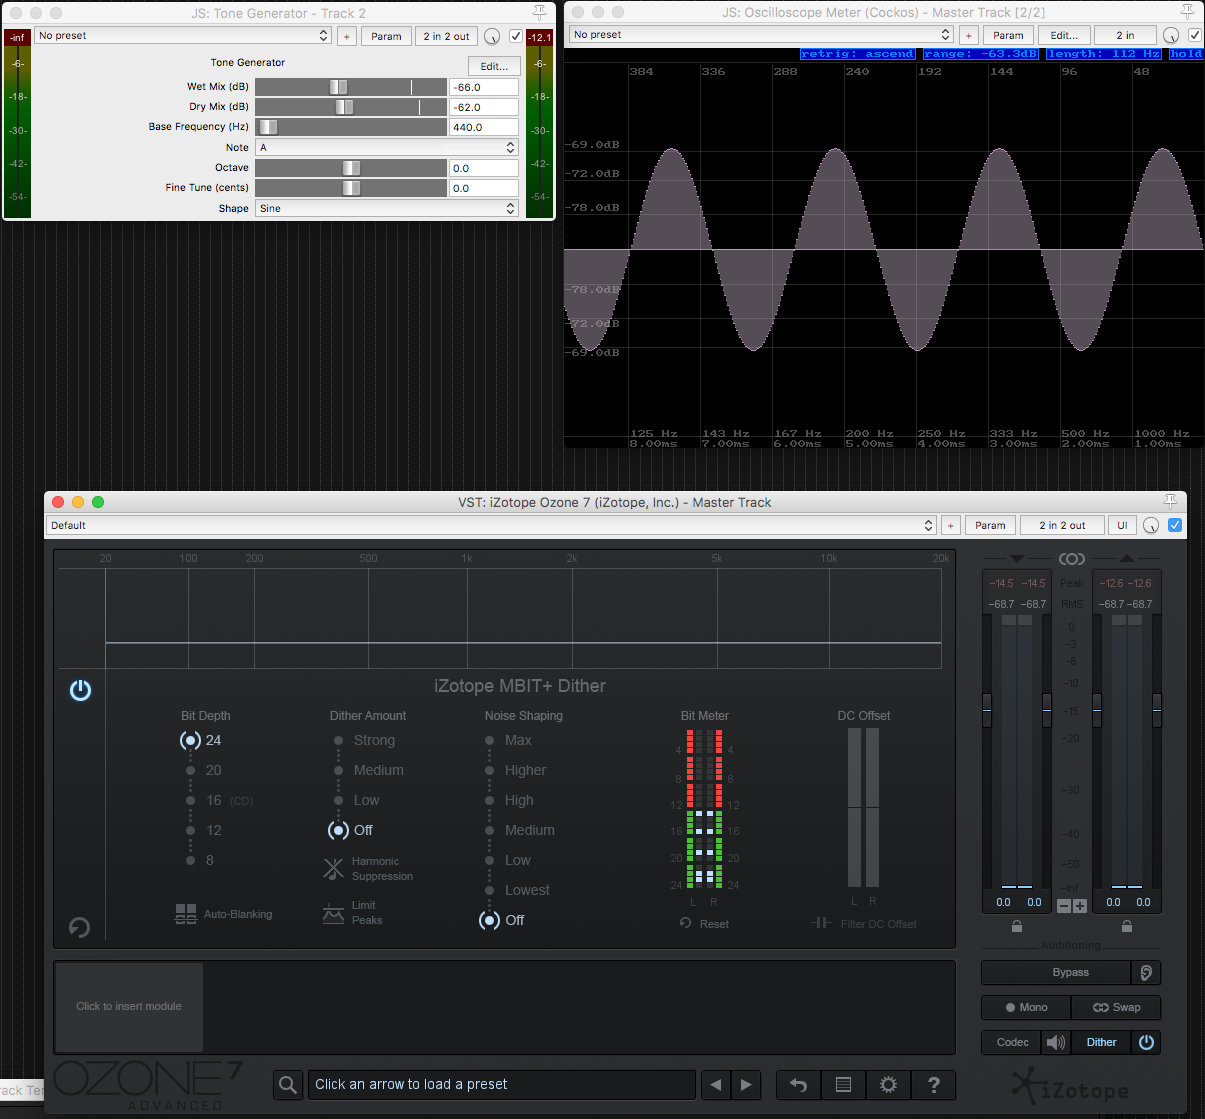Click the Base Frequency (Hz) slider
This screenshot has height=1119, width=1205.
pos(351,127)
